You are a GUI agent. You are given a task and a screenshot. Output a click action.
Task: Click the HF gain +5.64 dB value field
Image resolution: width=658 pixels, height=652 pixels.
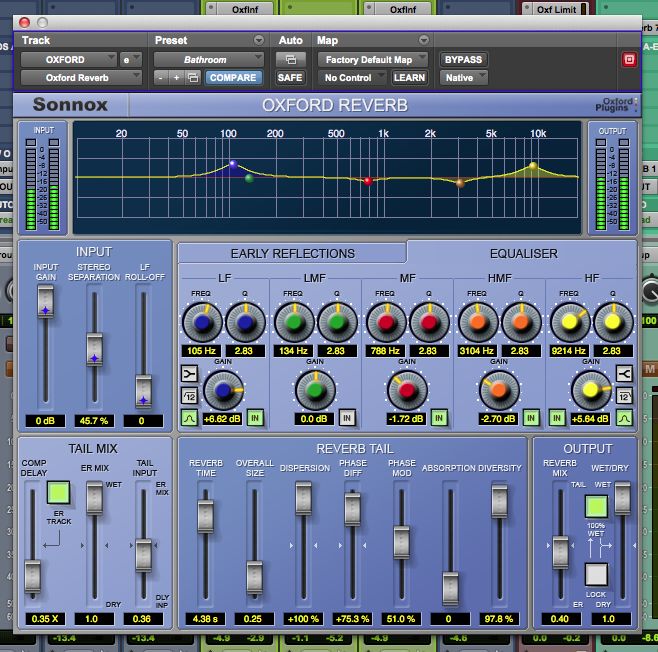coord(590,418)
